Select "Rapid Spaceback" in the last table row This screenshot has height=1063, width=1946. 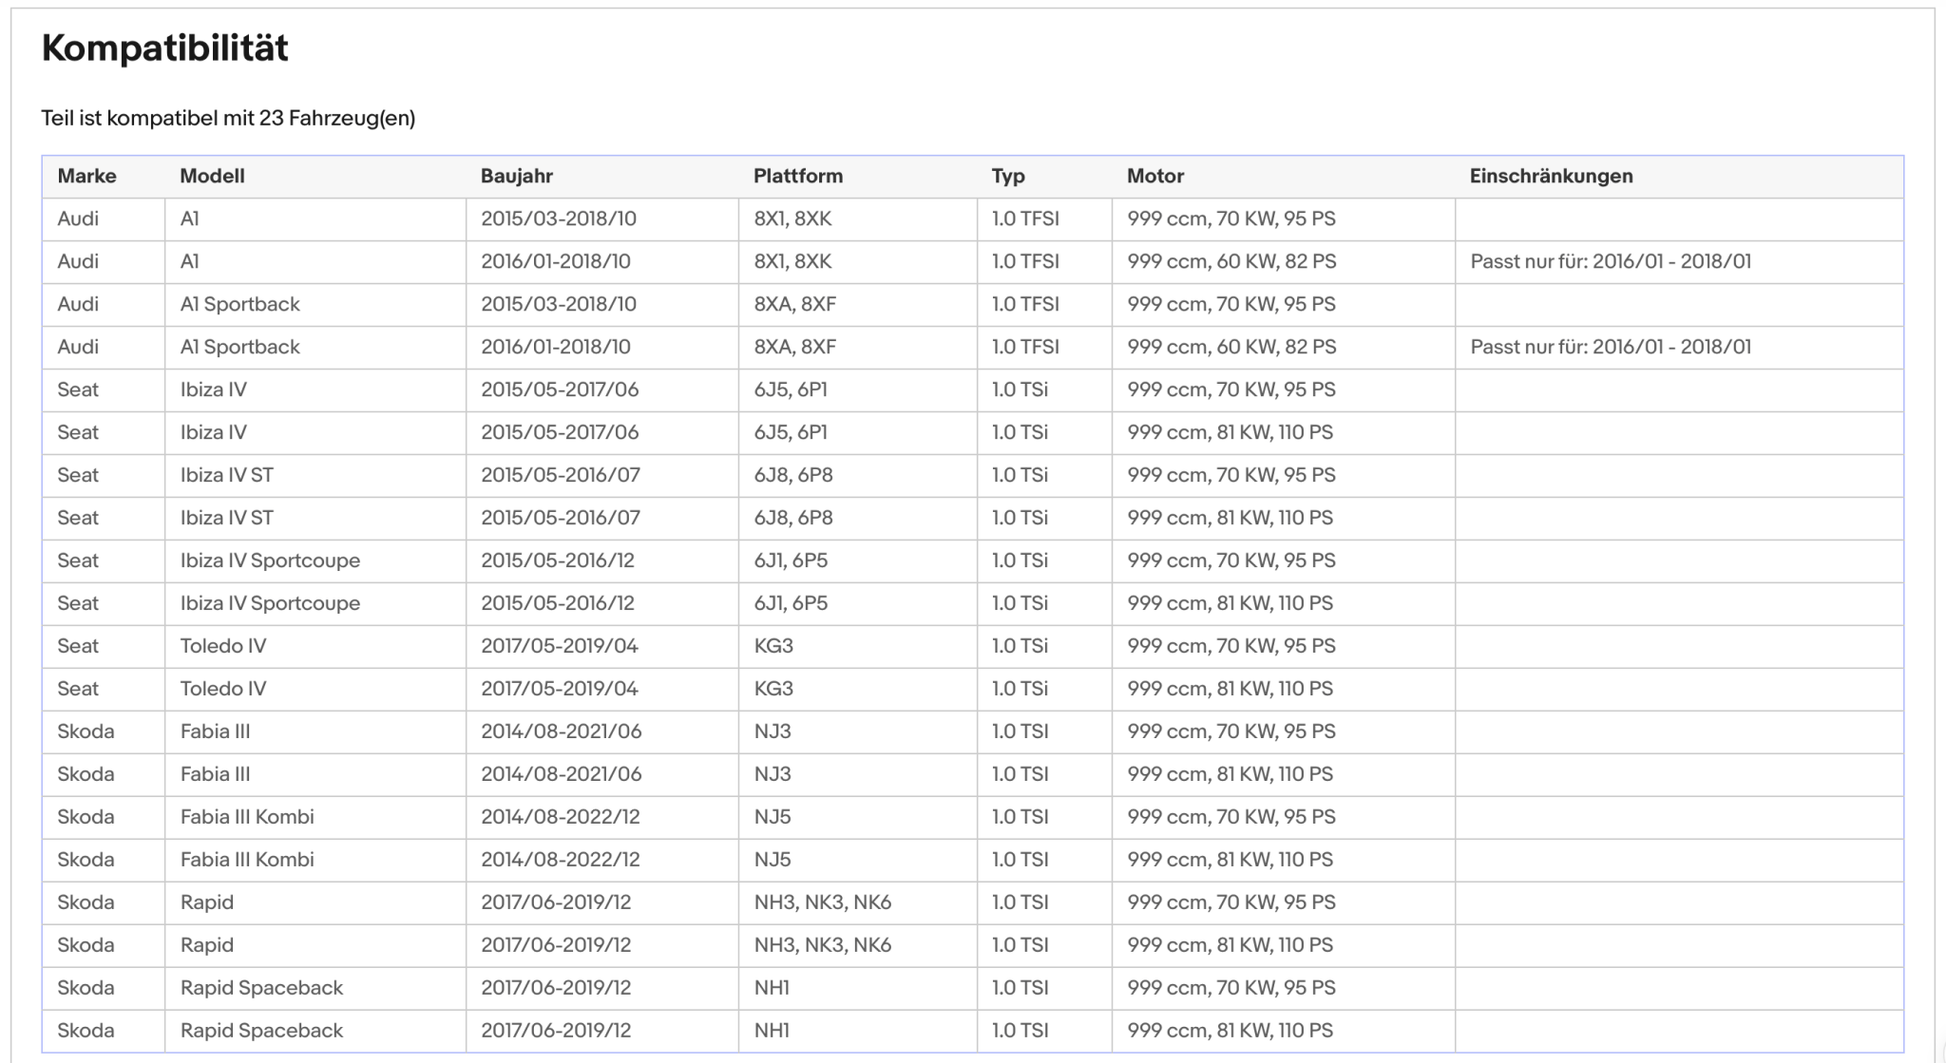(261, 1030)
